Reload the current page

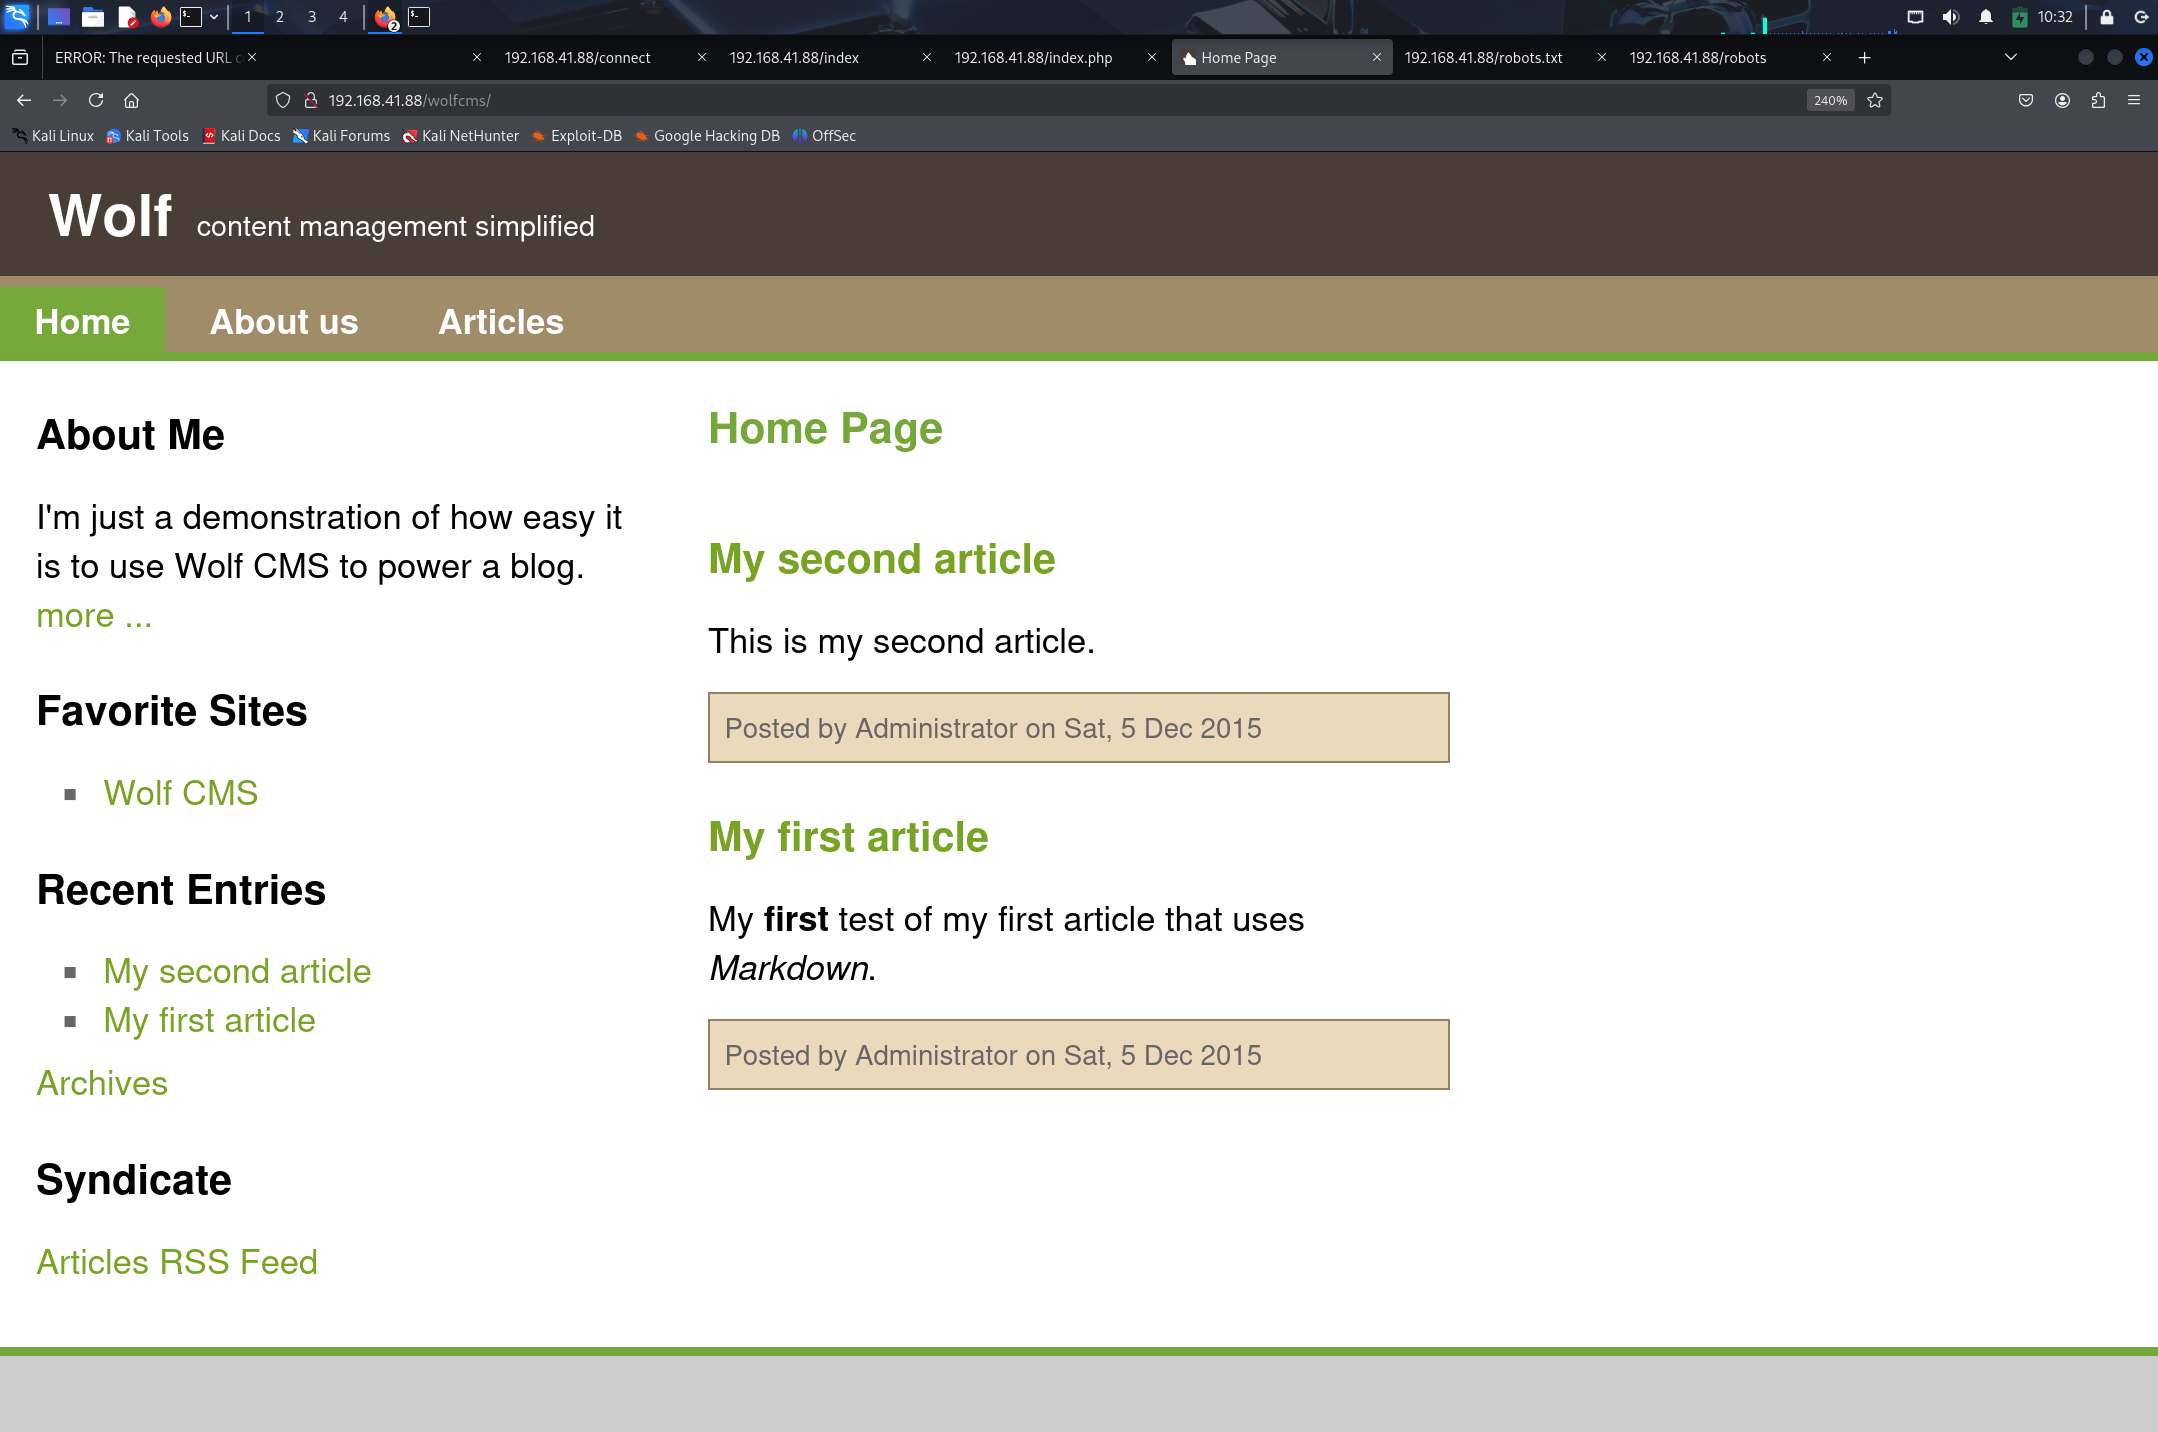(96, 100)
